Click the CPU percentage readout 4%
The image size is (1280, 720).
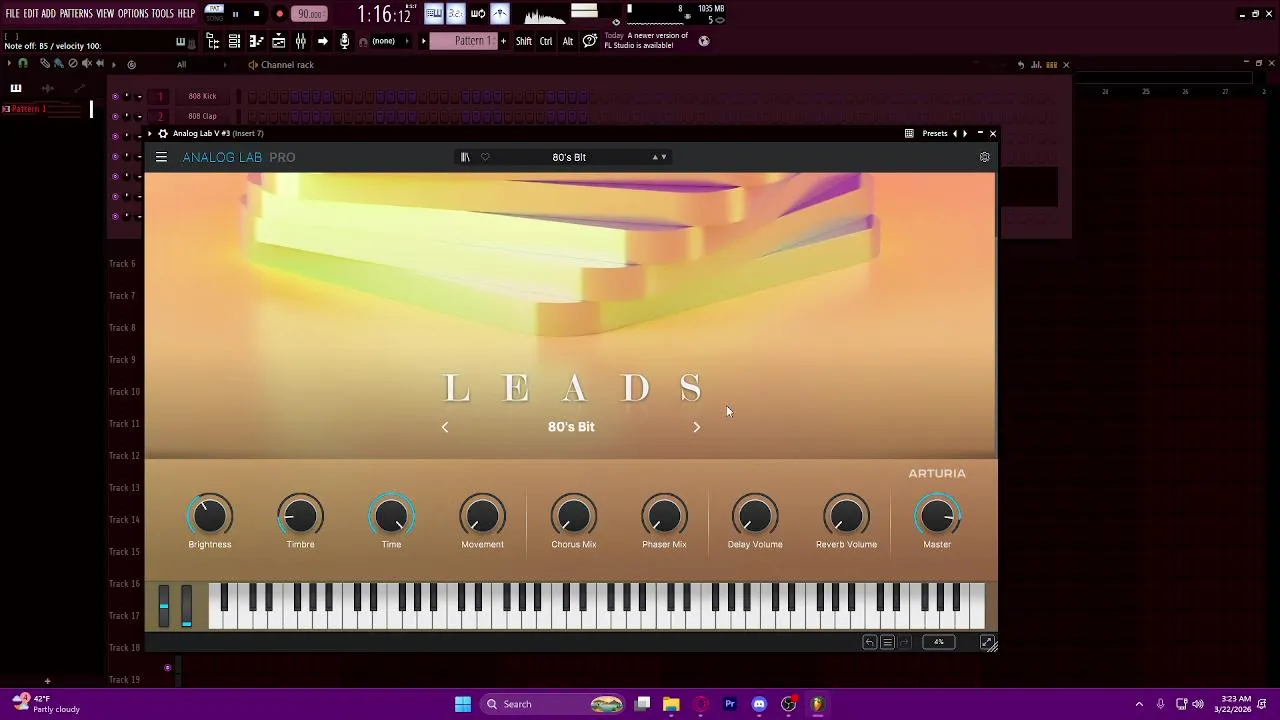pyautogui.click(x=938, y=642)
